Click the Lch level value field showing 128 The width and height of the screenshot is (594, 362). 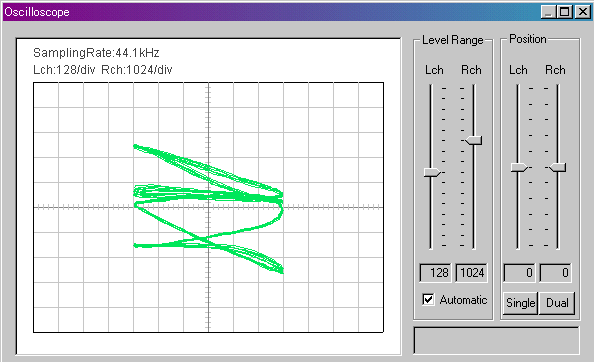coord(435,273)
